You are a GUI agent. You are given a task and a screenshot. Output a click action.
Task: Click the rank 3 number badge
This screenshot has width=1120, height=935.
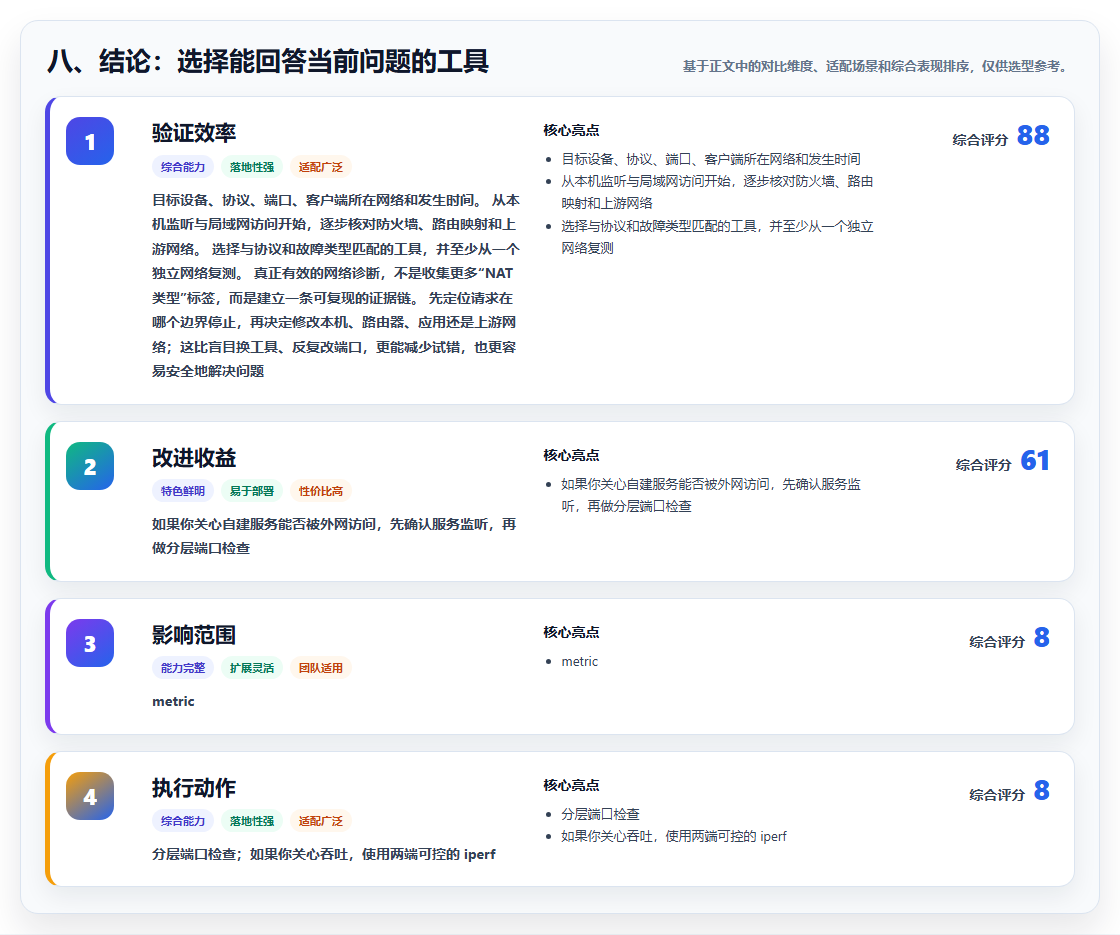(90, 644)
